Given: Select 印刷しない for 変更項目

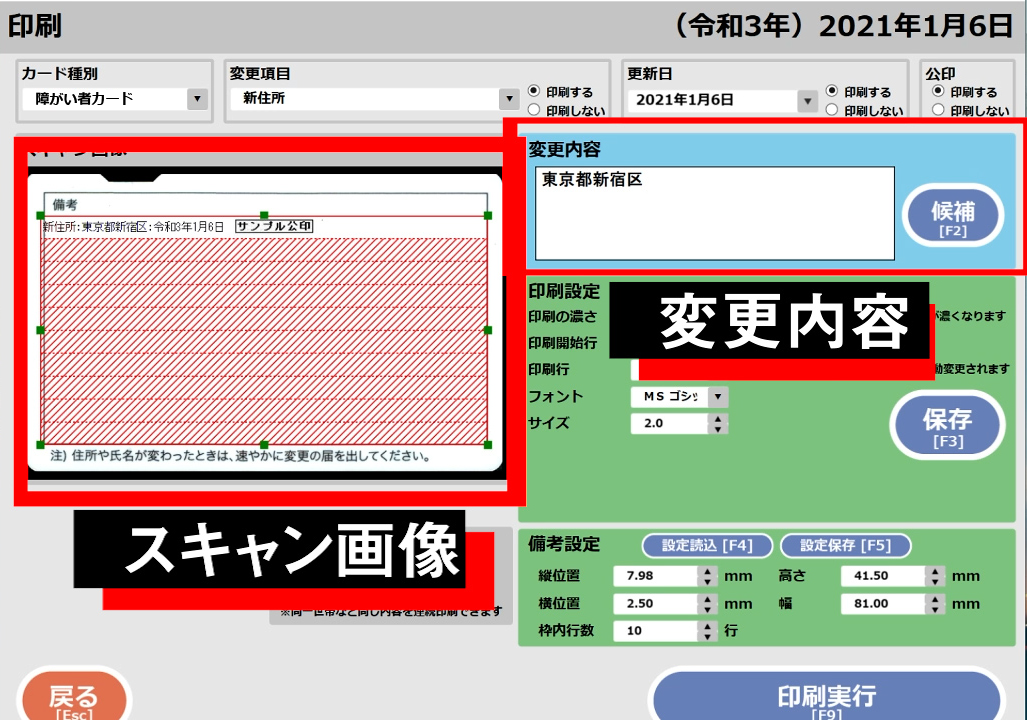Looking at the screenshot, I should [534, 110].
